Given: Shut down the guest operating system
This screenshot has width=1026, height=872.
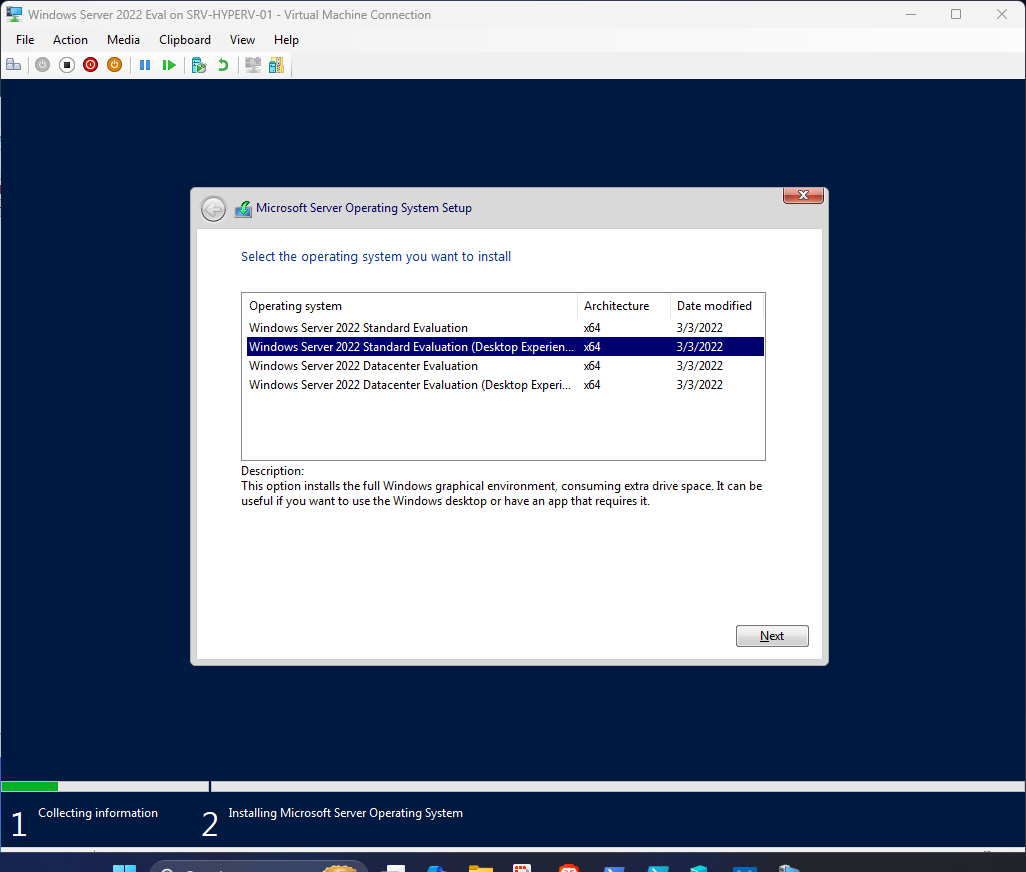Looking at the screenshot, I should pyautogui.click(x=90, y=64).
